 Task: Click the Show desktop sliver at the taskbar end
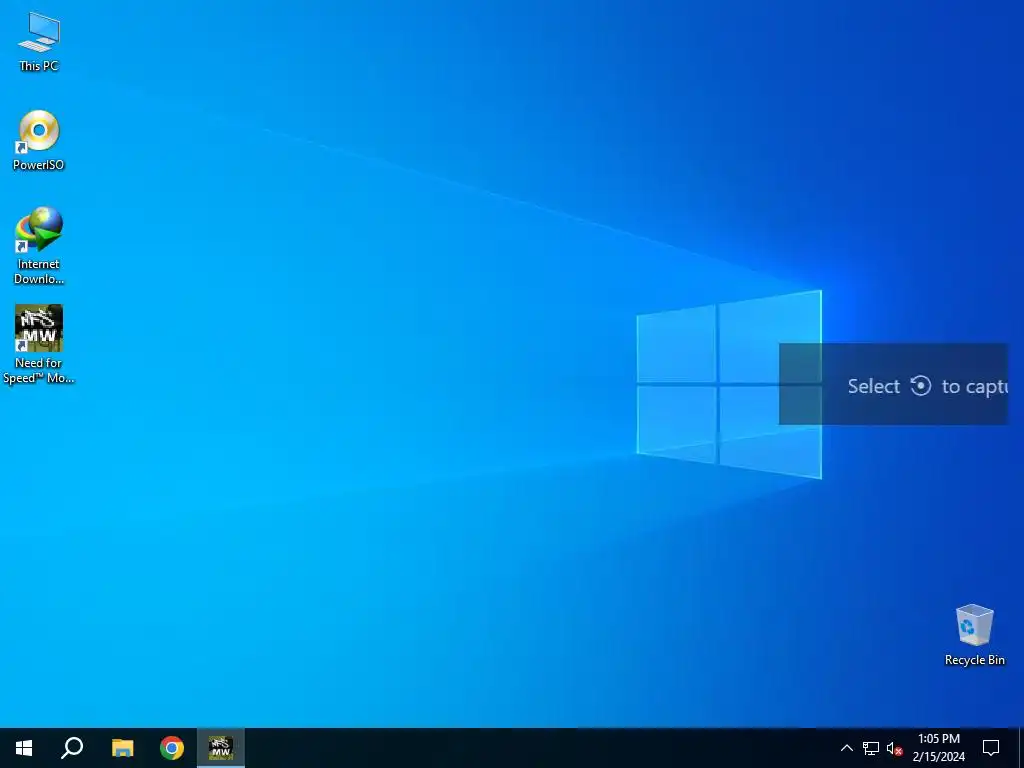pyautogui.click(x=1021, y=748)
